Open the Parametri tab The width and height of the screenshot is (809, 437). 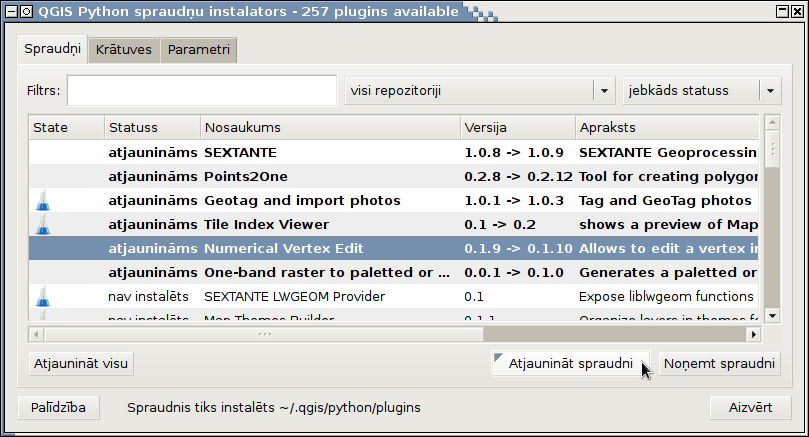tap(199, 50)
